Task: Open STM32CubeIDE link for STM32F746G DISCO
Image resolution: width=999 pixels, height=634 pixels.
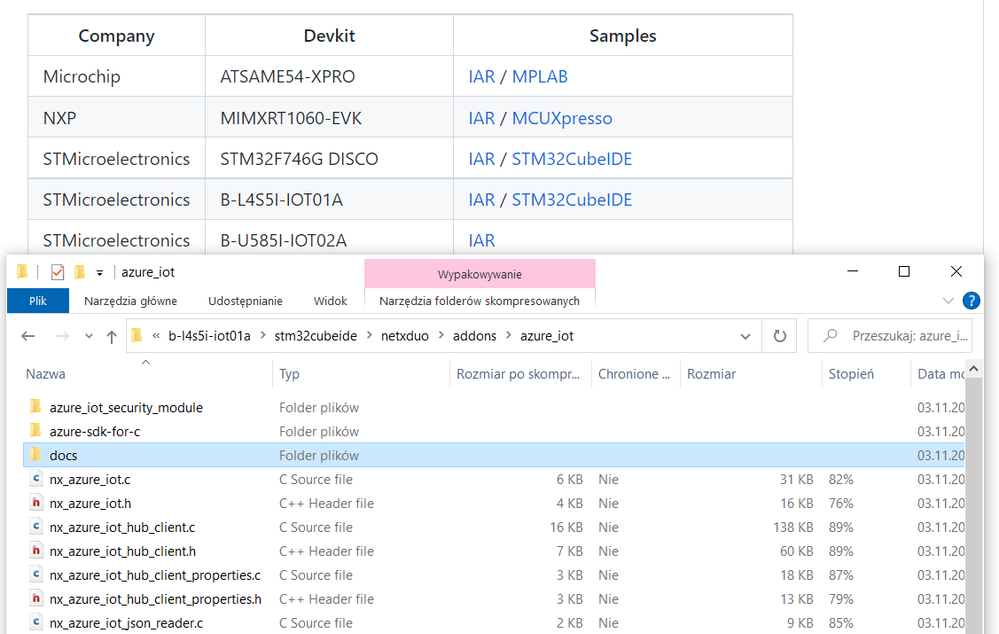Action: coord(571,159)
